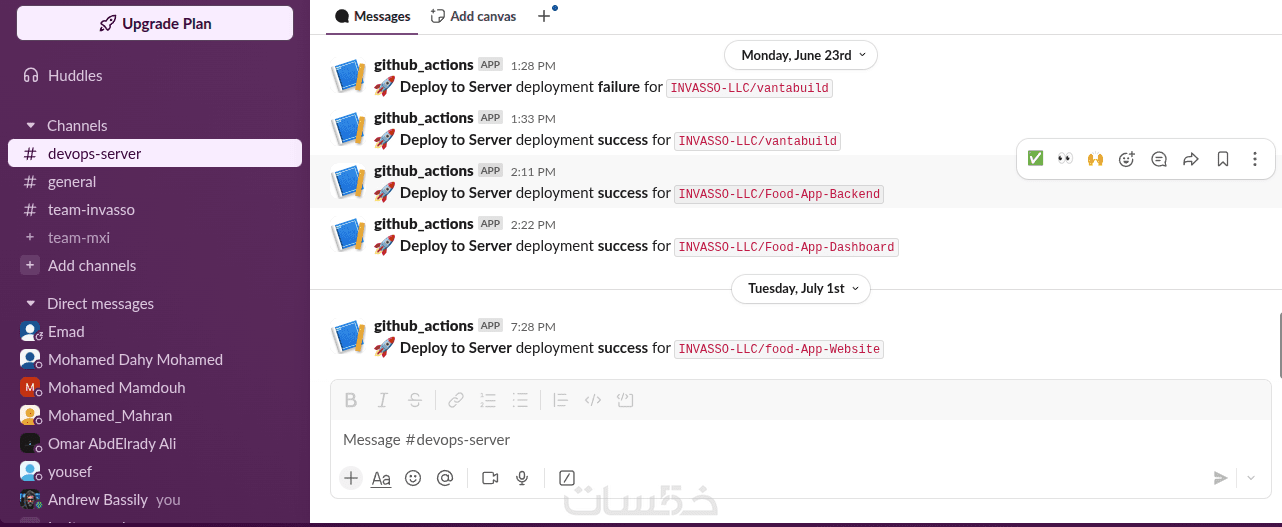
Task: Click the INVASSO-LLC/Food-App-Dashboard repo tag
Action: [786, 247]
